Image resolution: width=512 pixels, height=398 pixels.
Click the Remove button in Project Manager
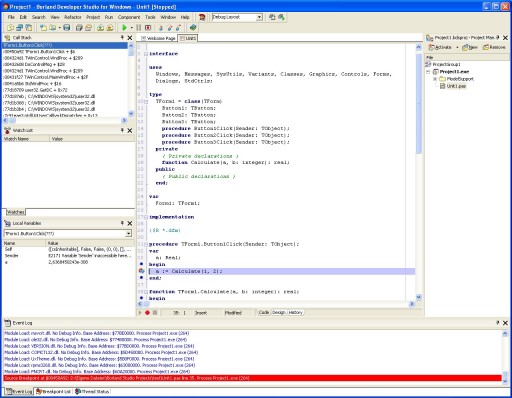[x=494, y=47]
